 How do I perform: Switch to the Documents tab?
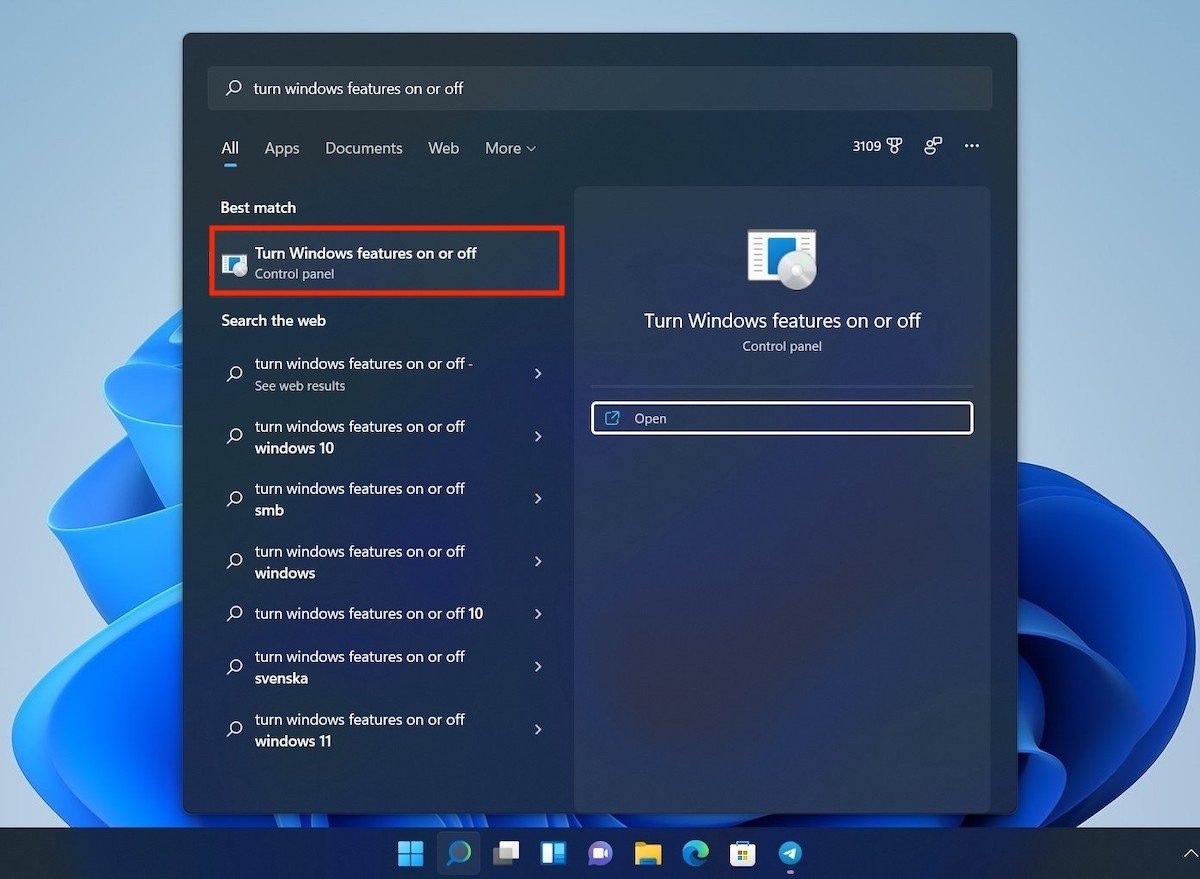(x=364, y=148)
